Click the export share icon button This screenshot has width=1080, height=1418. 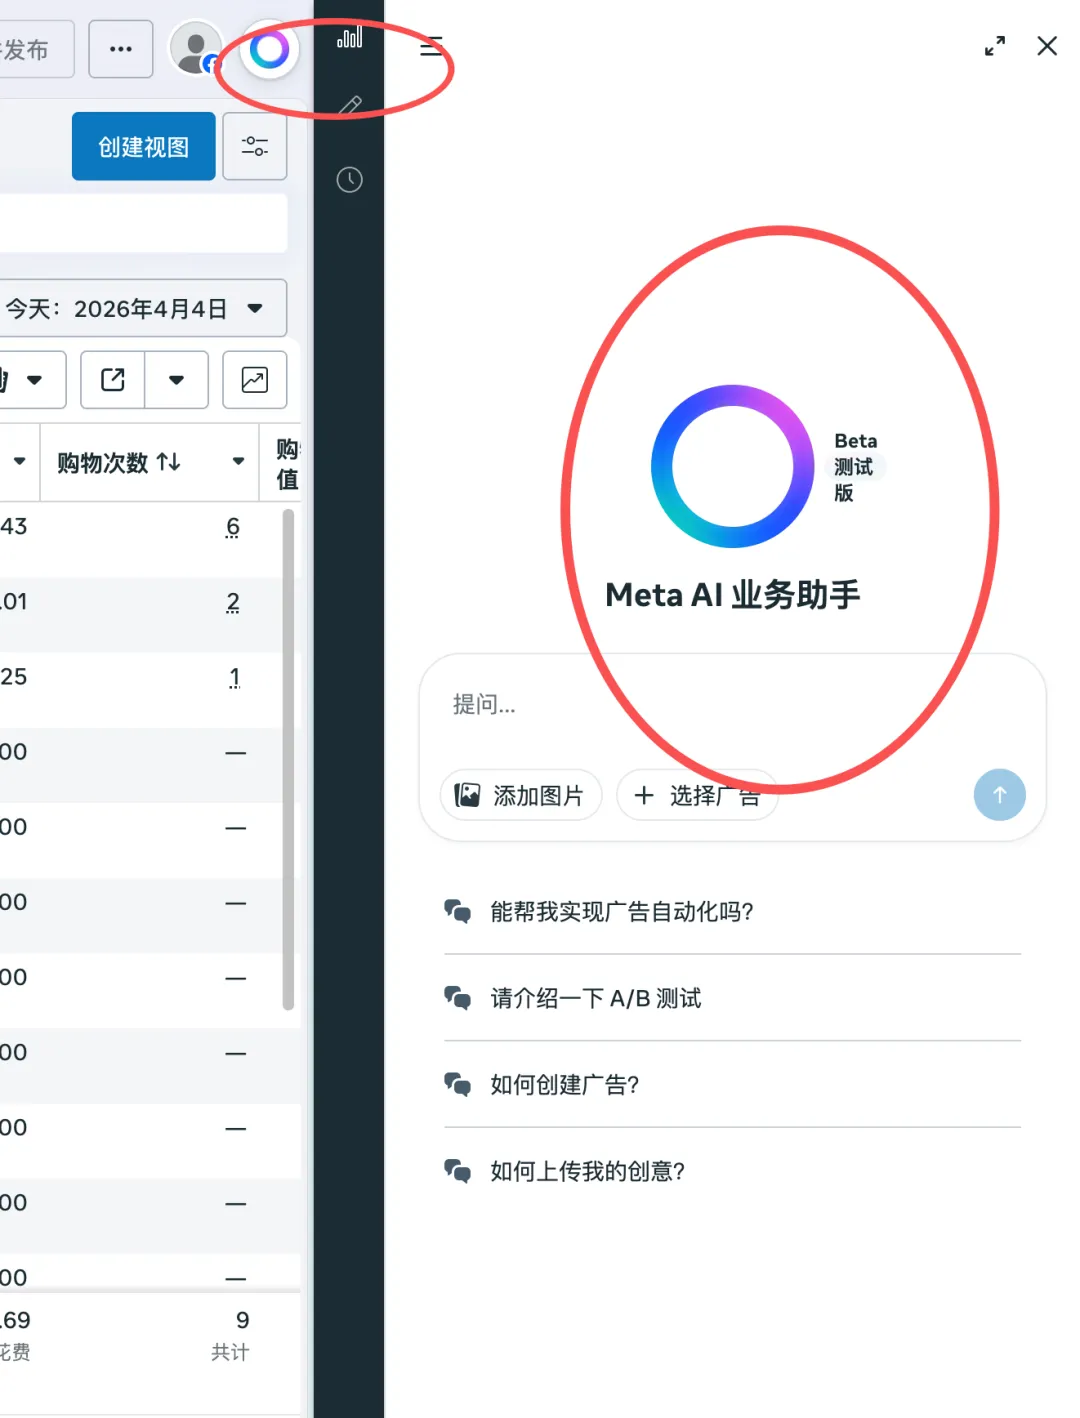pos(113,380)
